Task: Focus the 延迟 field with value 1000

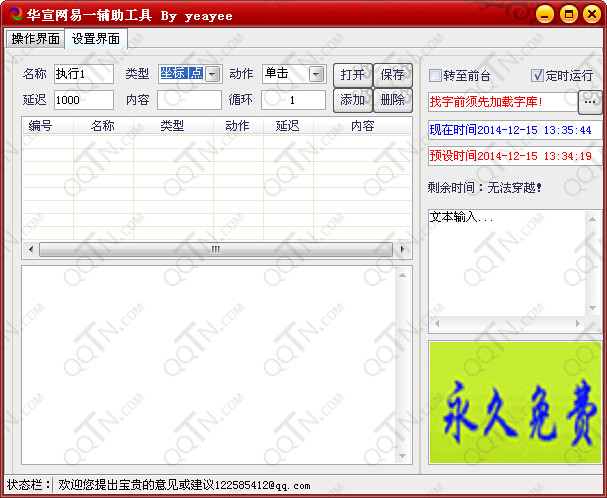Action: [83, 100]
